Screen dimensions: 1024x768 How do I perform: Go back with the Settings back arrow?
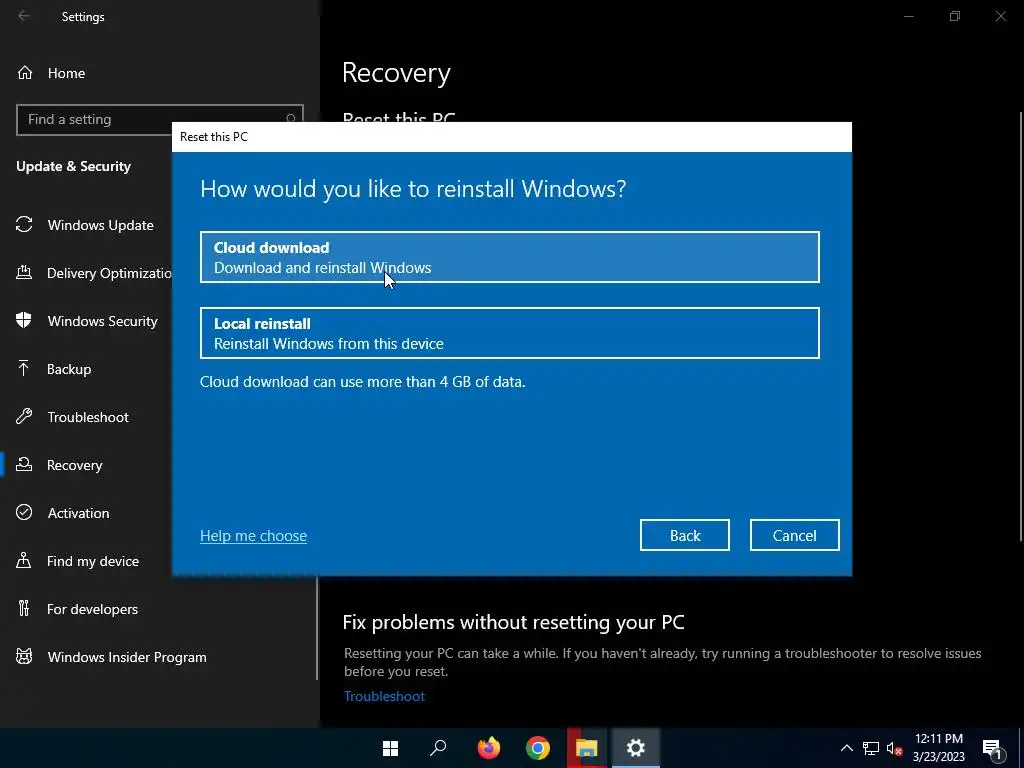tap(24, 16)
